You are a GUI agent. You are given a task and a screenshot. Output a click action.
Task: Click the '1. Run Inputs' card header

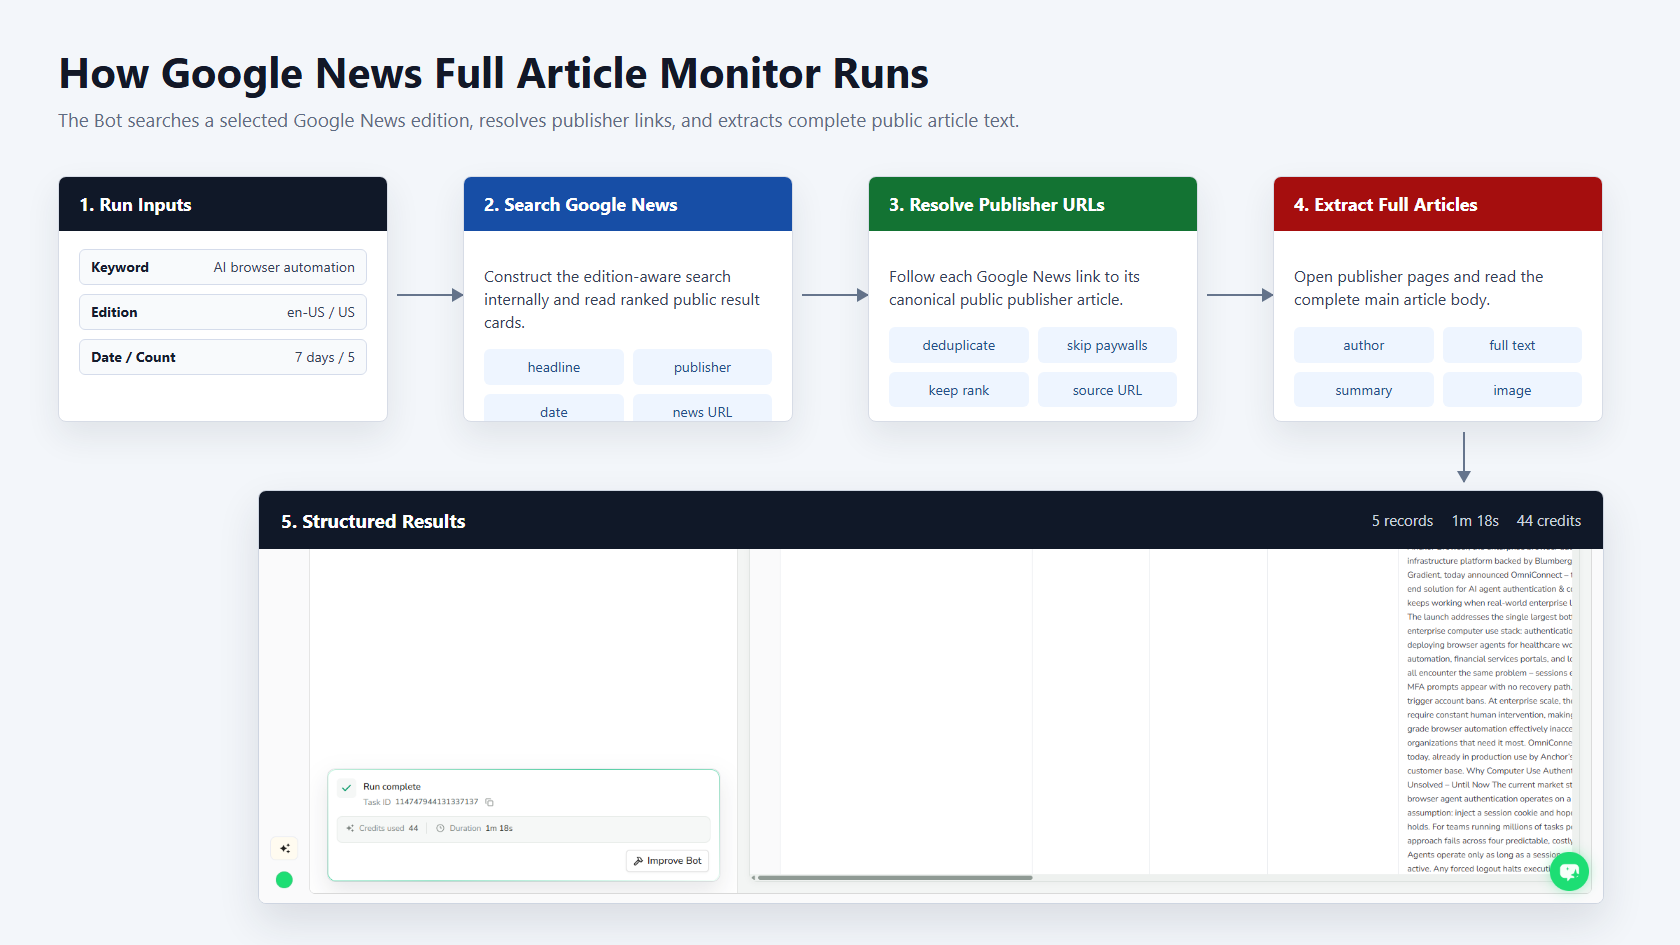[x=223, y=204]
